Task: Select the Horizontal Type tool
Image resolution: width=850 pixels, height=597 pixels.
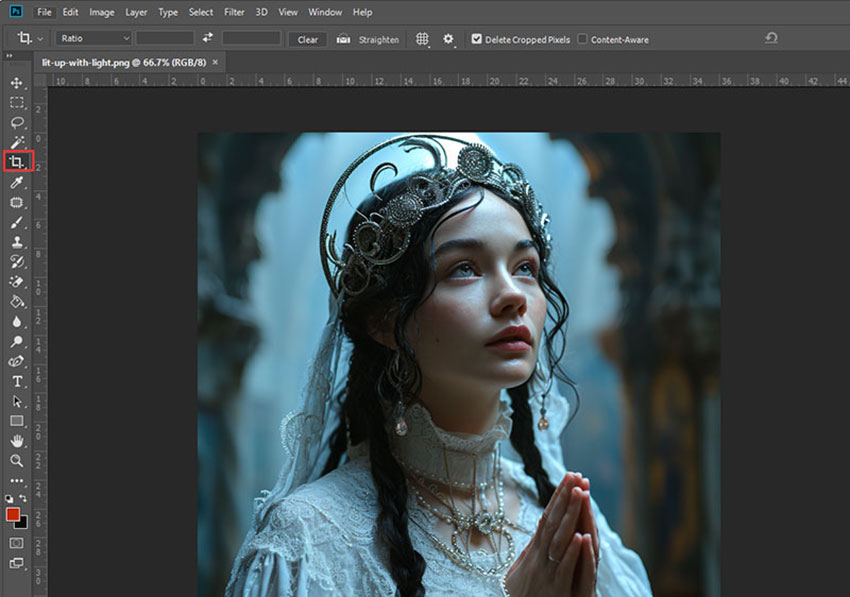Action: tap(17, 381)
